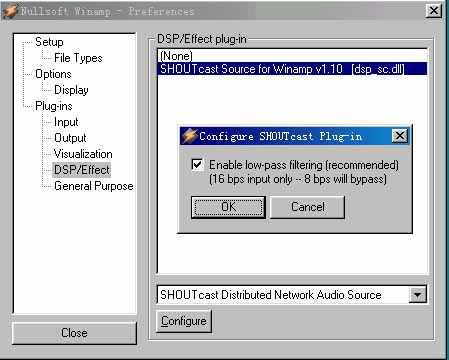Open the Display preferences page
This screenshot has height=360, width=449.
71,90
